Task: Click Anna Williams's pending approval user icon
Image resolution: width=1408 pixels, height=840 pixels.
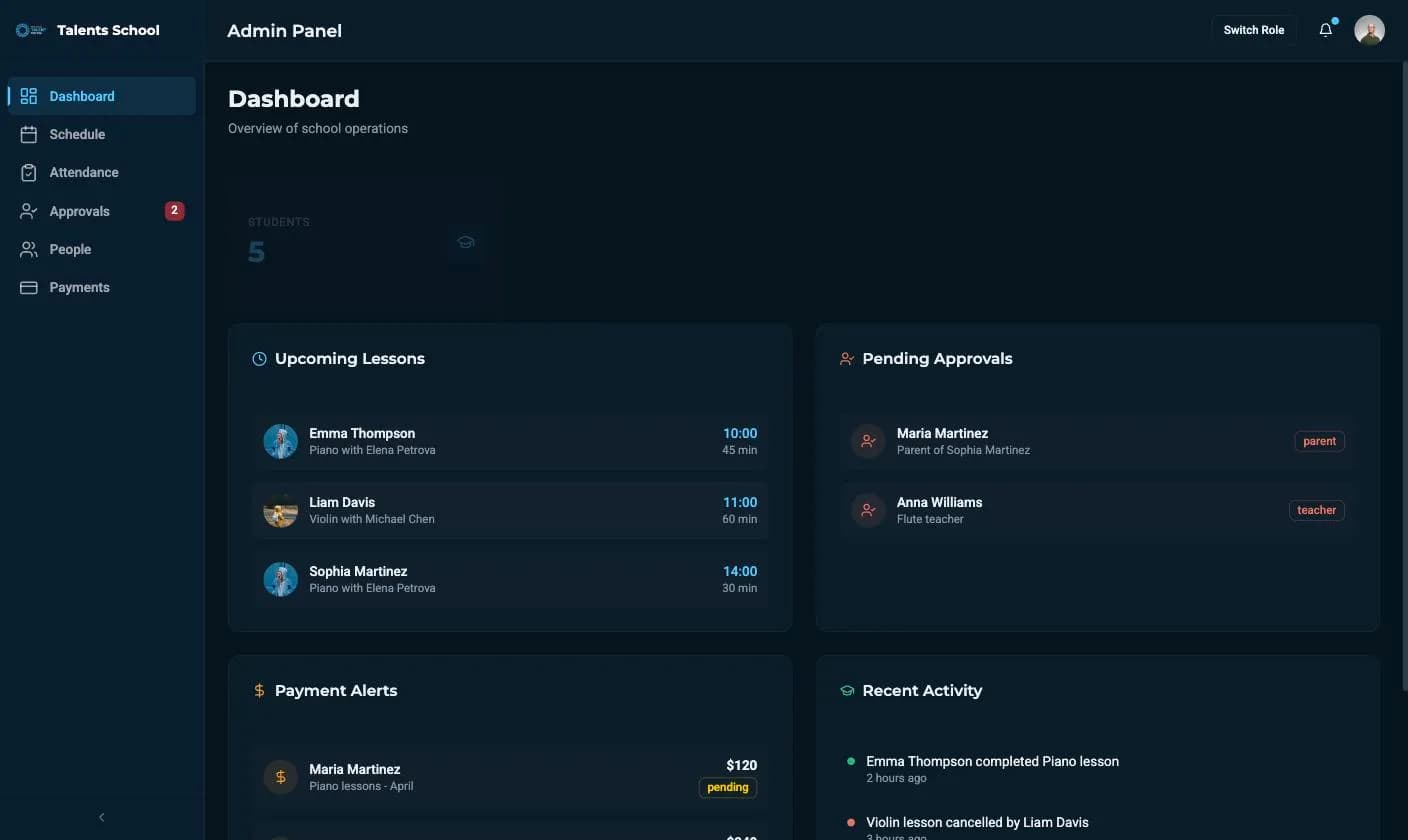Action: click(x=868, y=510)
